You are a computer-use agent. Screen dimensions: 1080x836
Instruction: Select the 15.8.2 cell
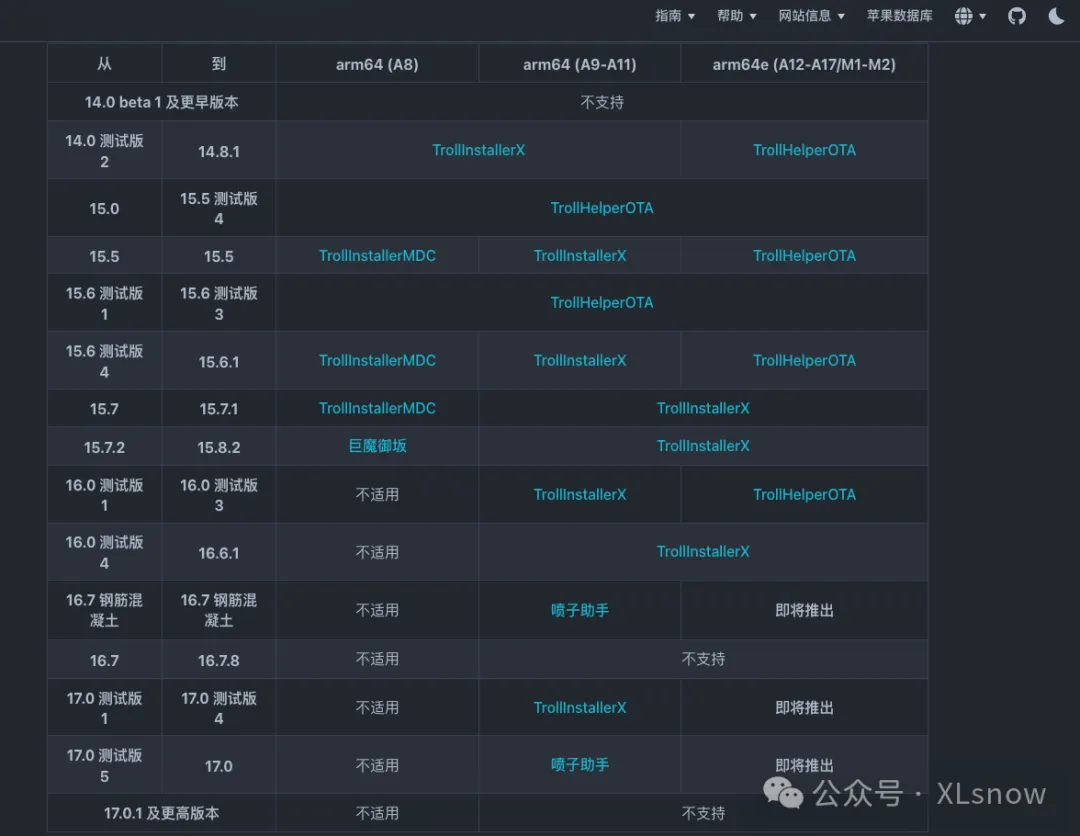point(219,448)
